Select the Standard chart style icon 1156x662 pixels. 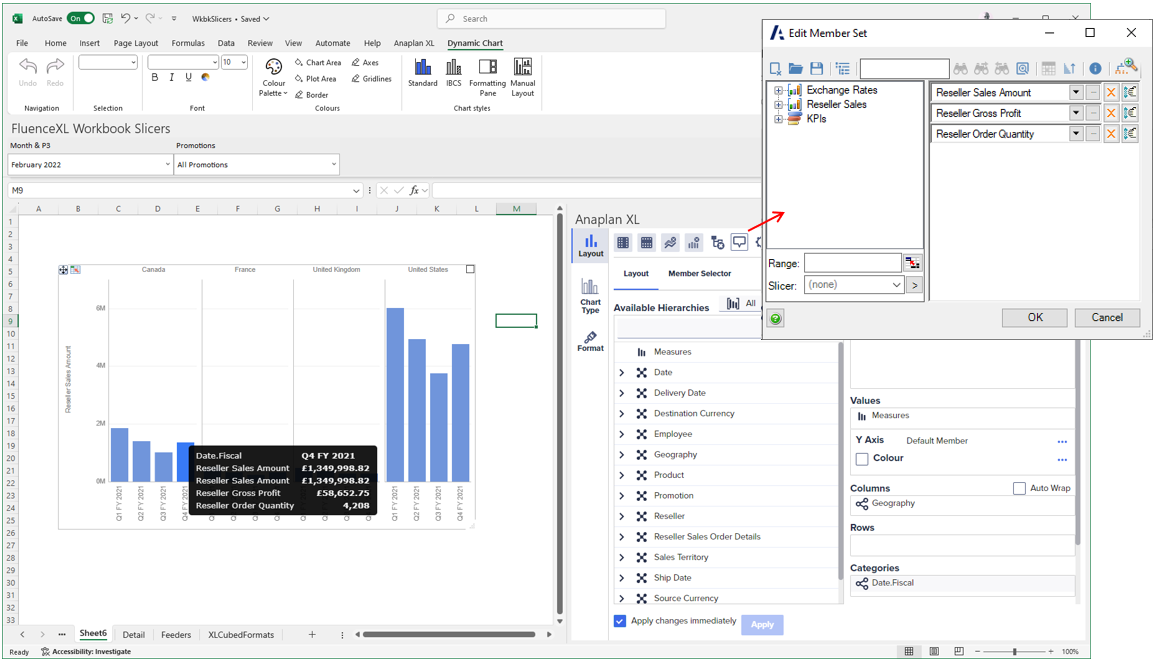click(423, 70)
